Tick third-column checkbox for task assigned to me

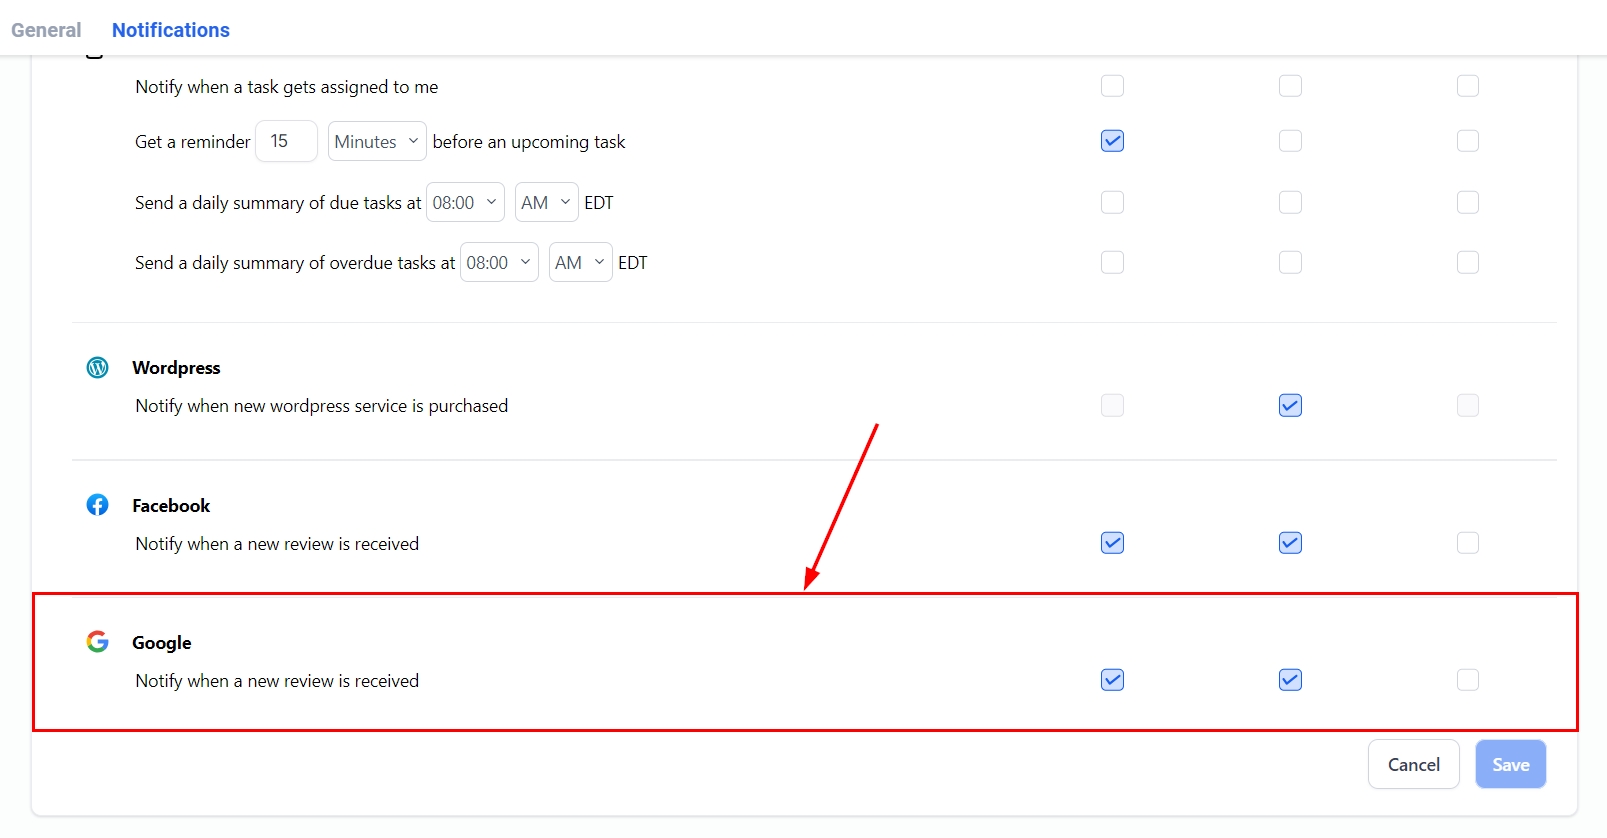(x=1468, y=86)
